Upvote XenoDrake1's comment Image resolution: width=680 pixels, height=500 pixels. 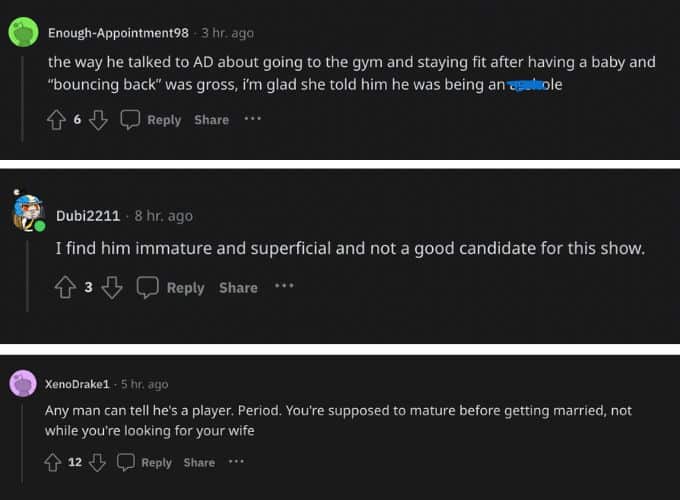tap(53, 462)
